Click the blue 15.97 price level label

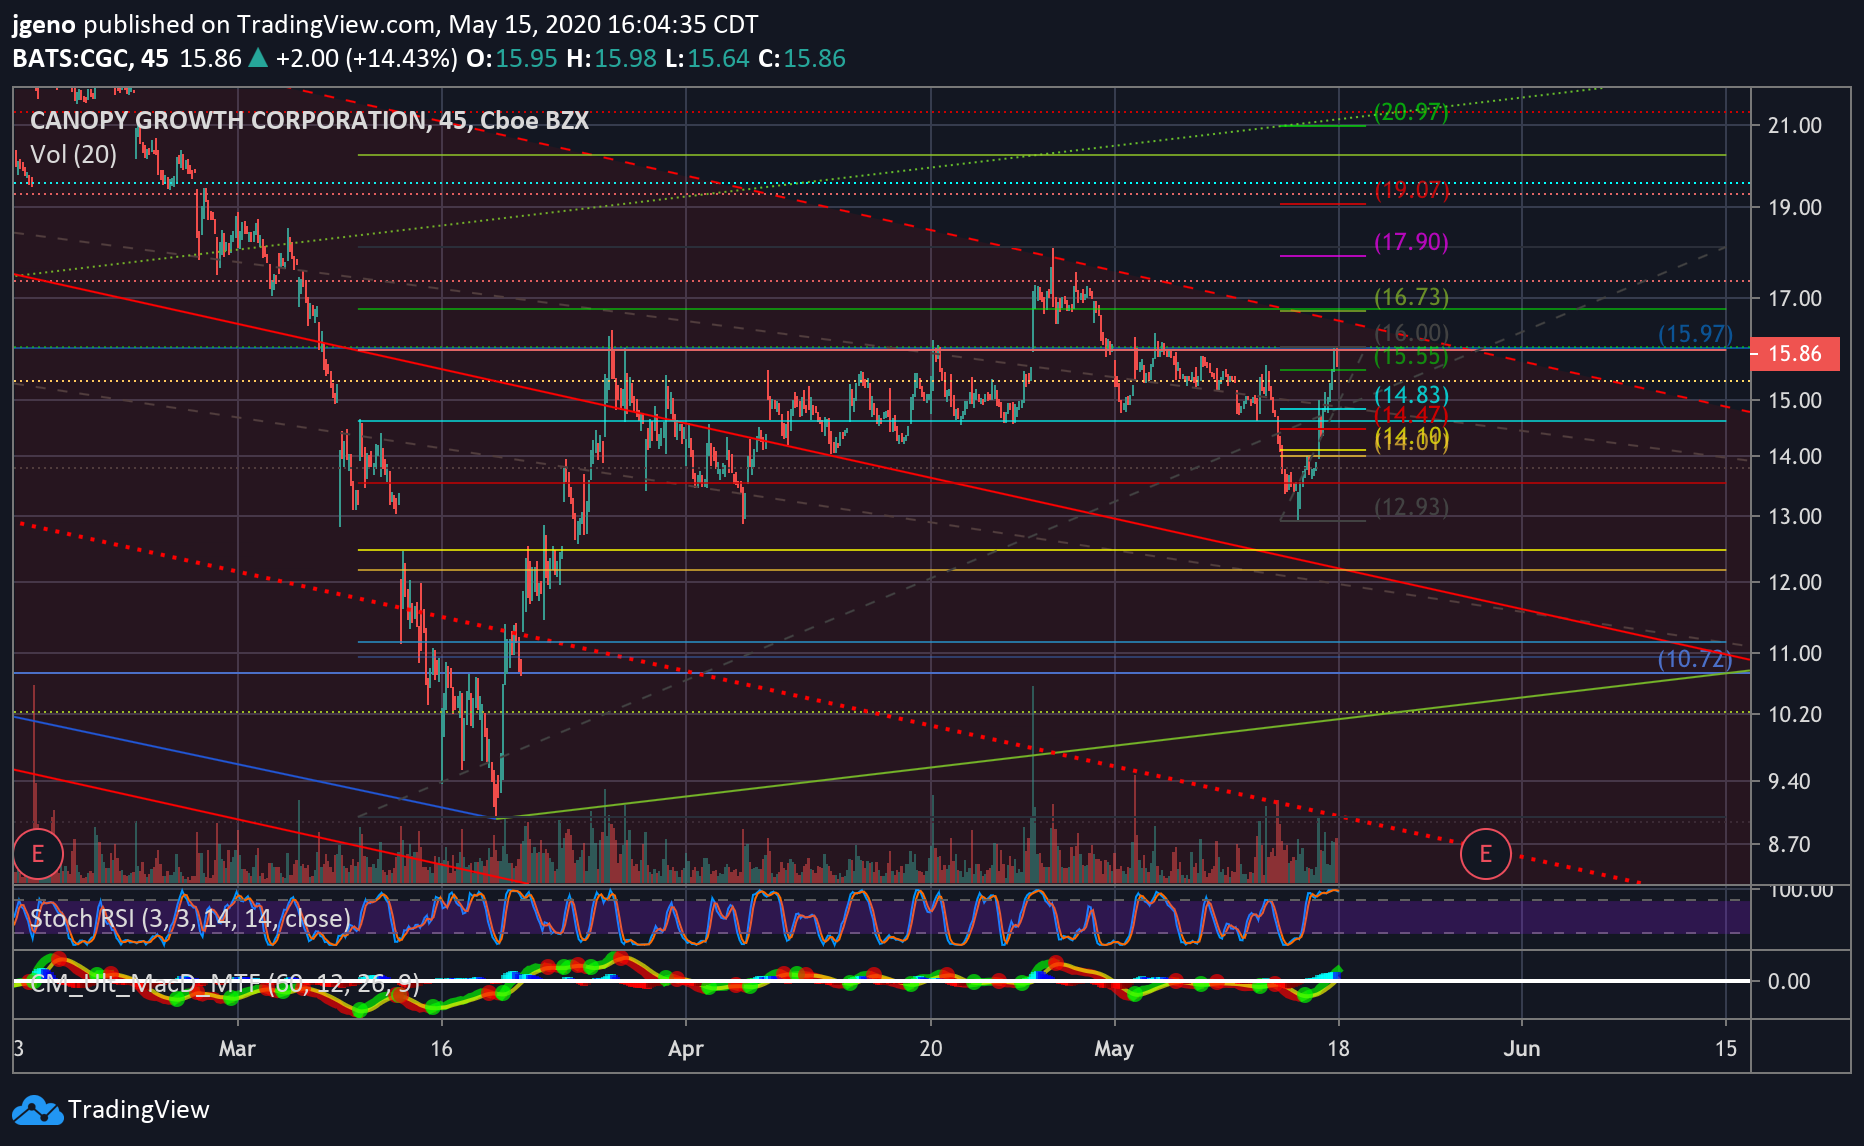1695,334
